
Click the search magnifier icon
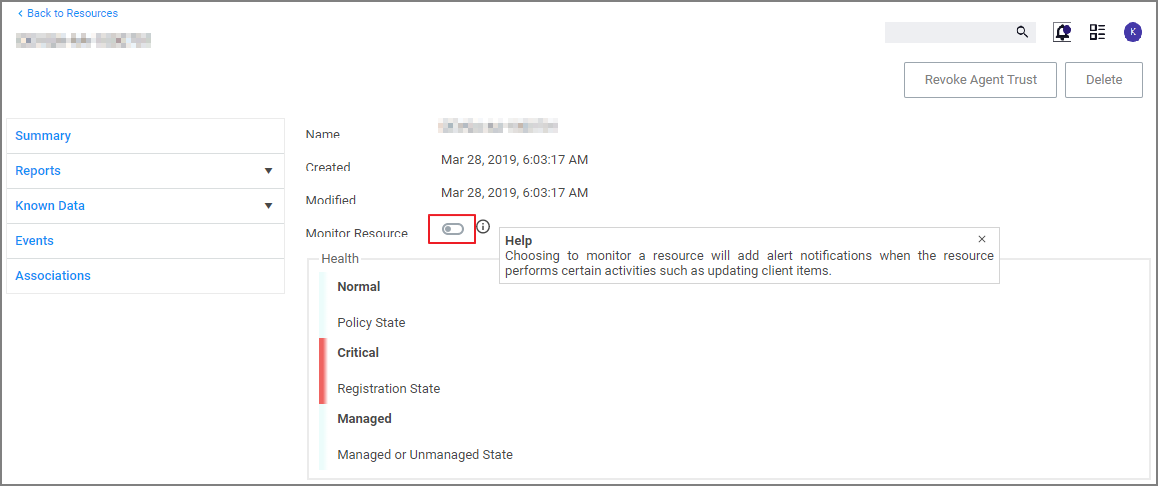pos(1022,32)
